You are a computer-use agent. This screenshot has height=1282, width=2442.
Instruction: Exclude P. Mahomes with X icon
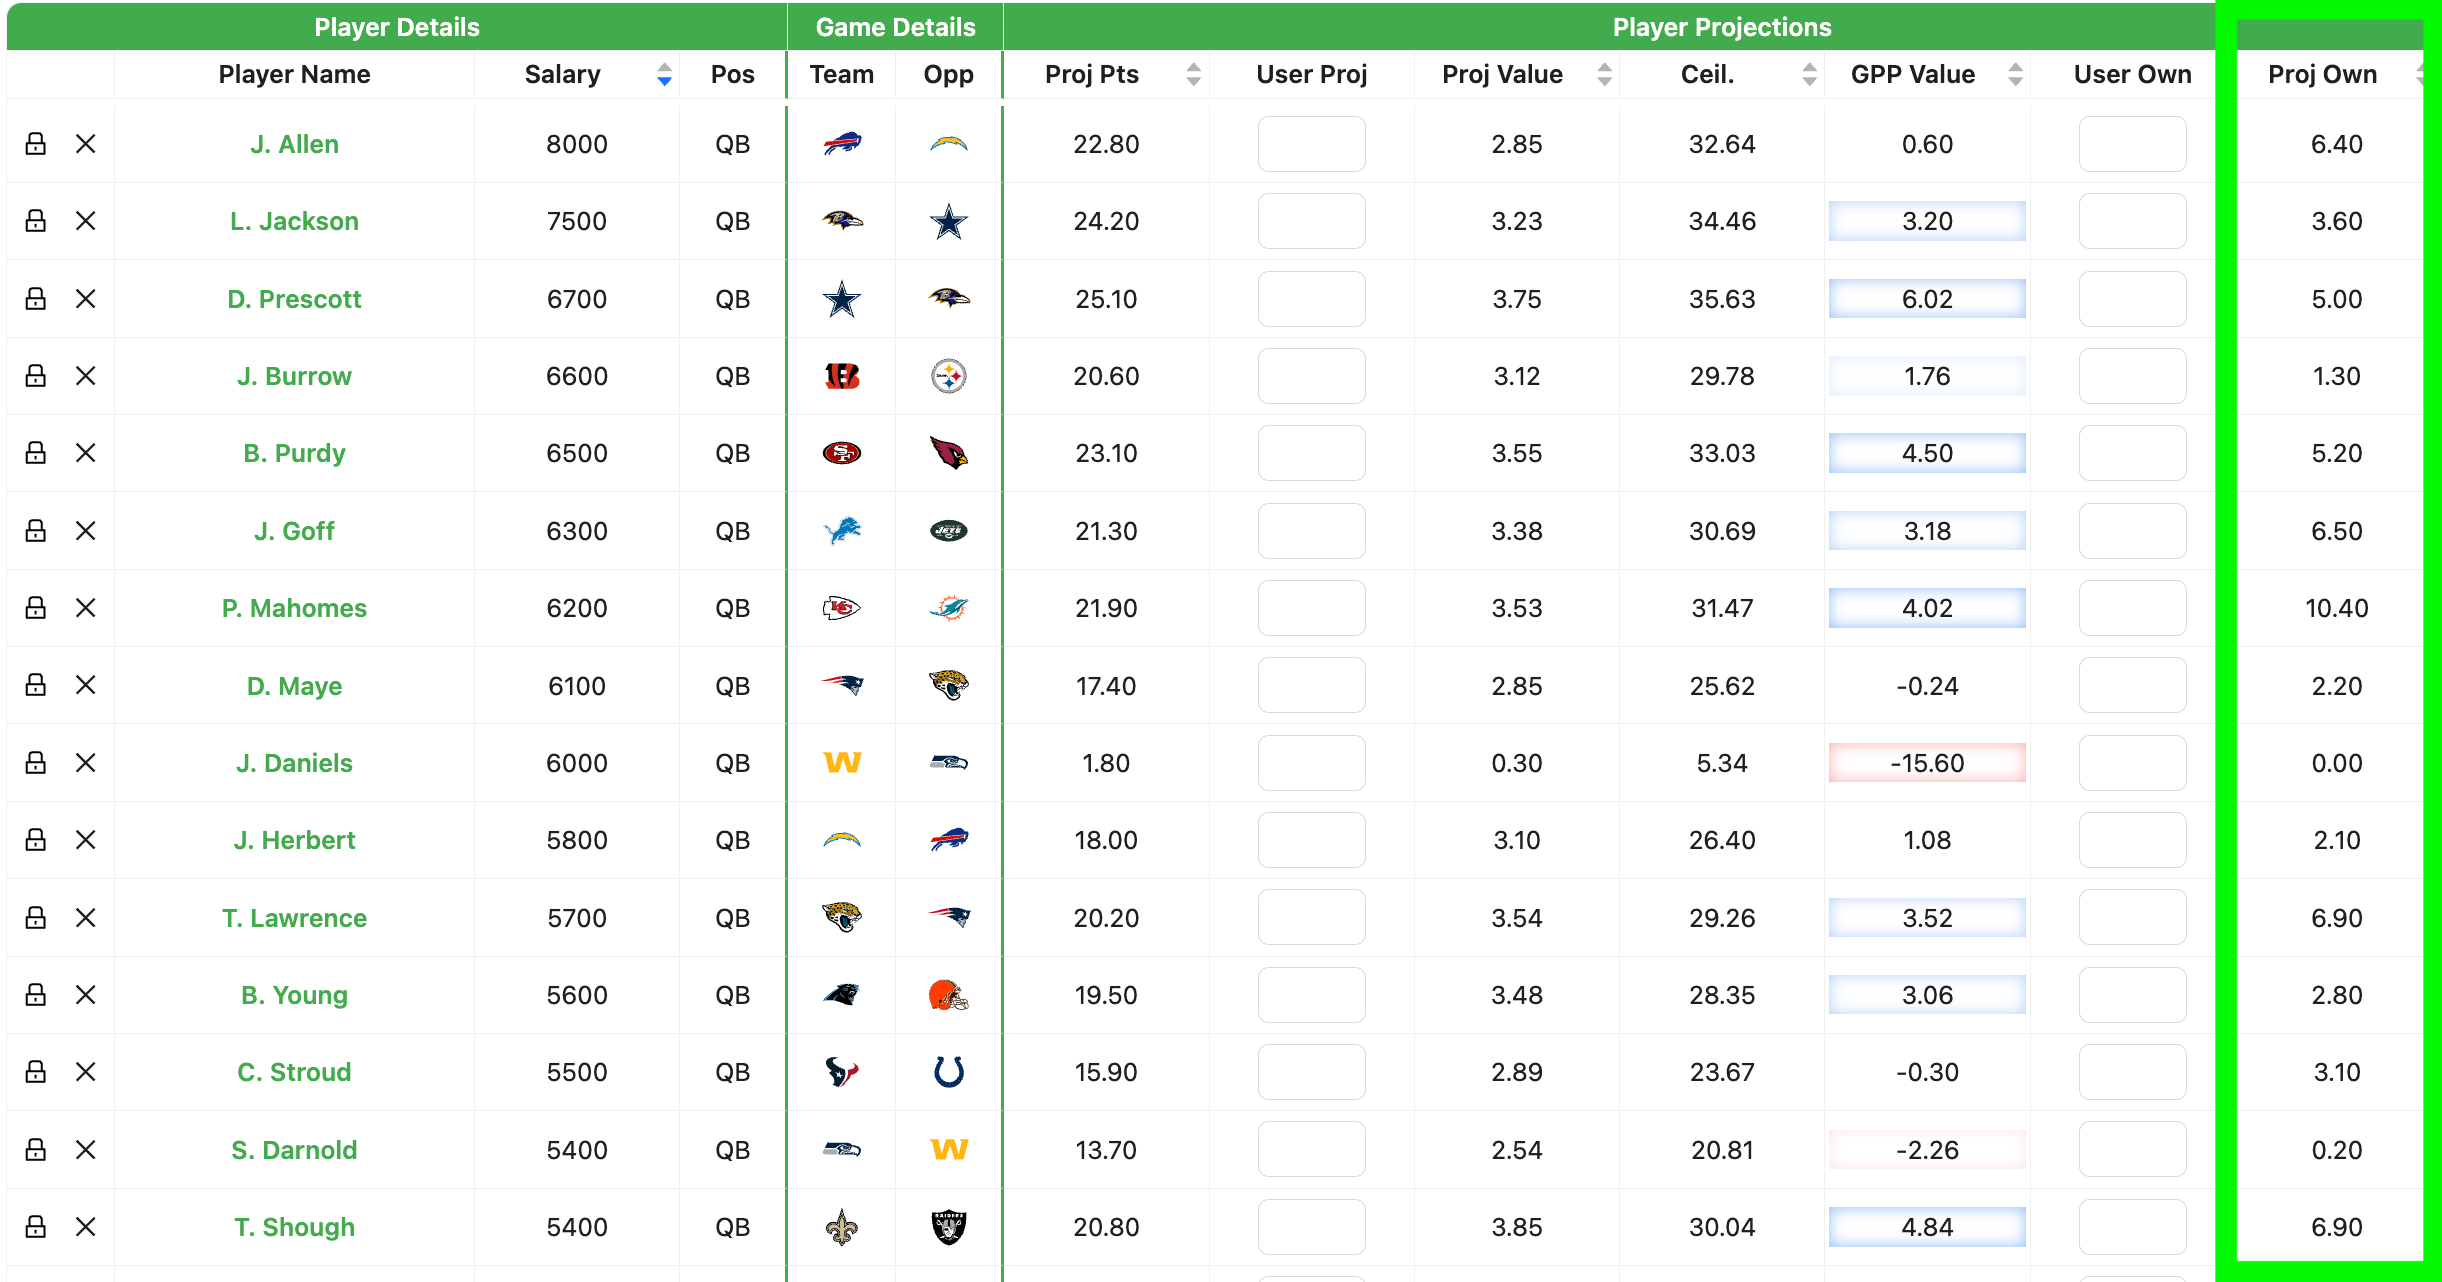click(x=86, y=608)
